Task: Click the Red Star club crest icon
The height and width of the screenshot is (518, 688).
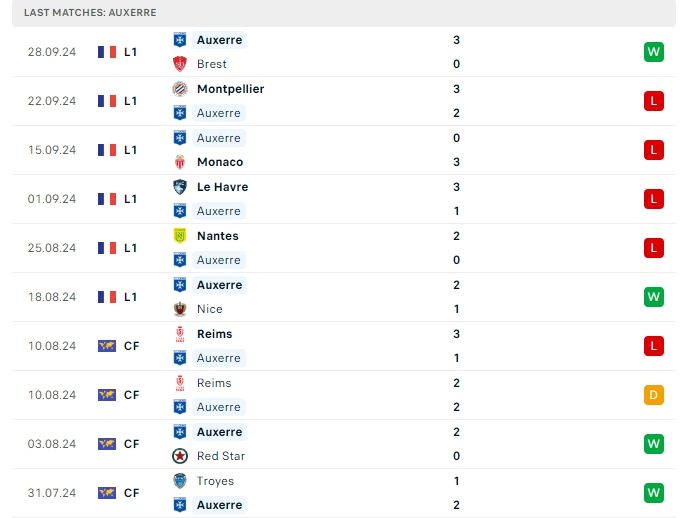Action: (x=180, y=456)
